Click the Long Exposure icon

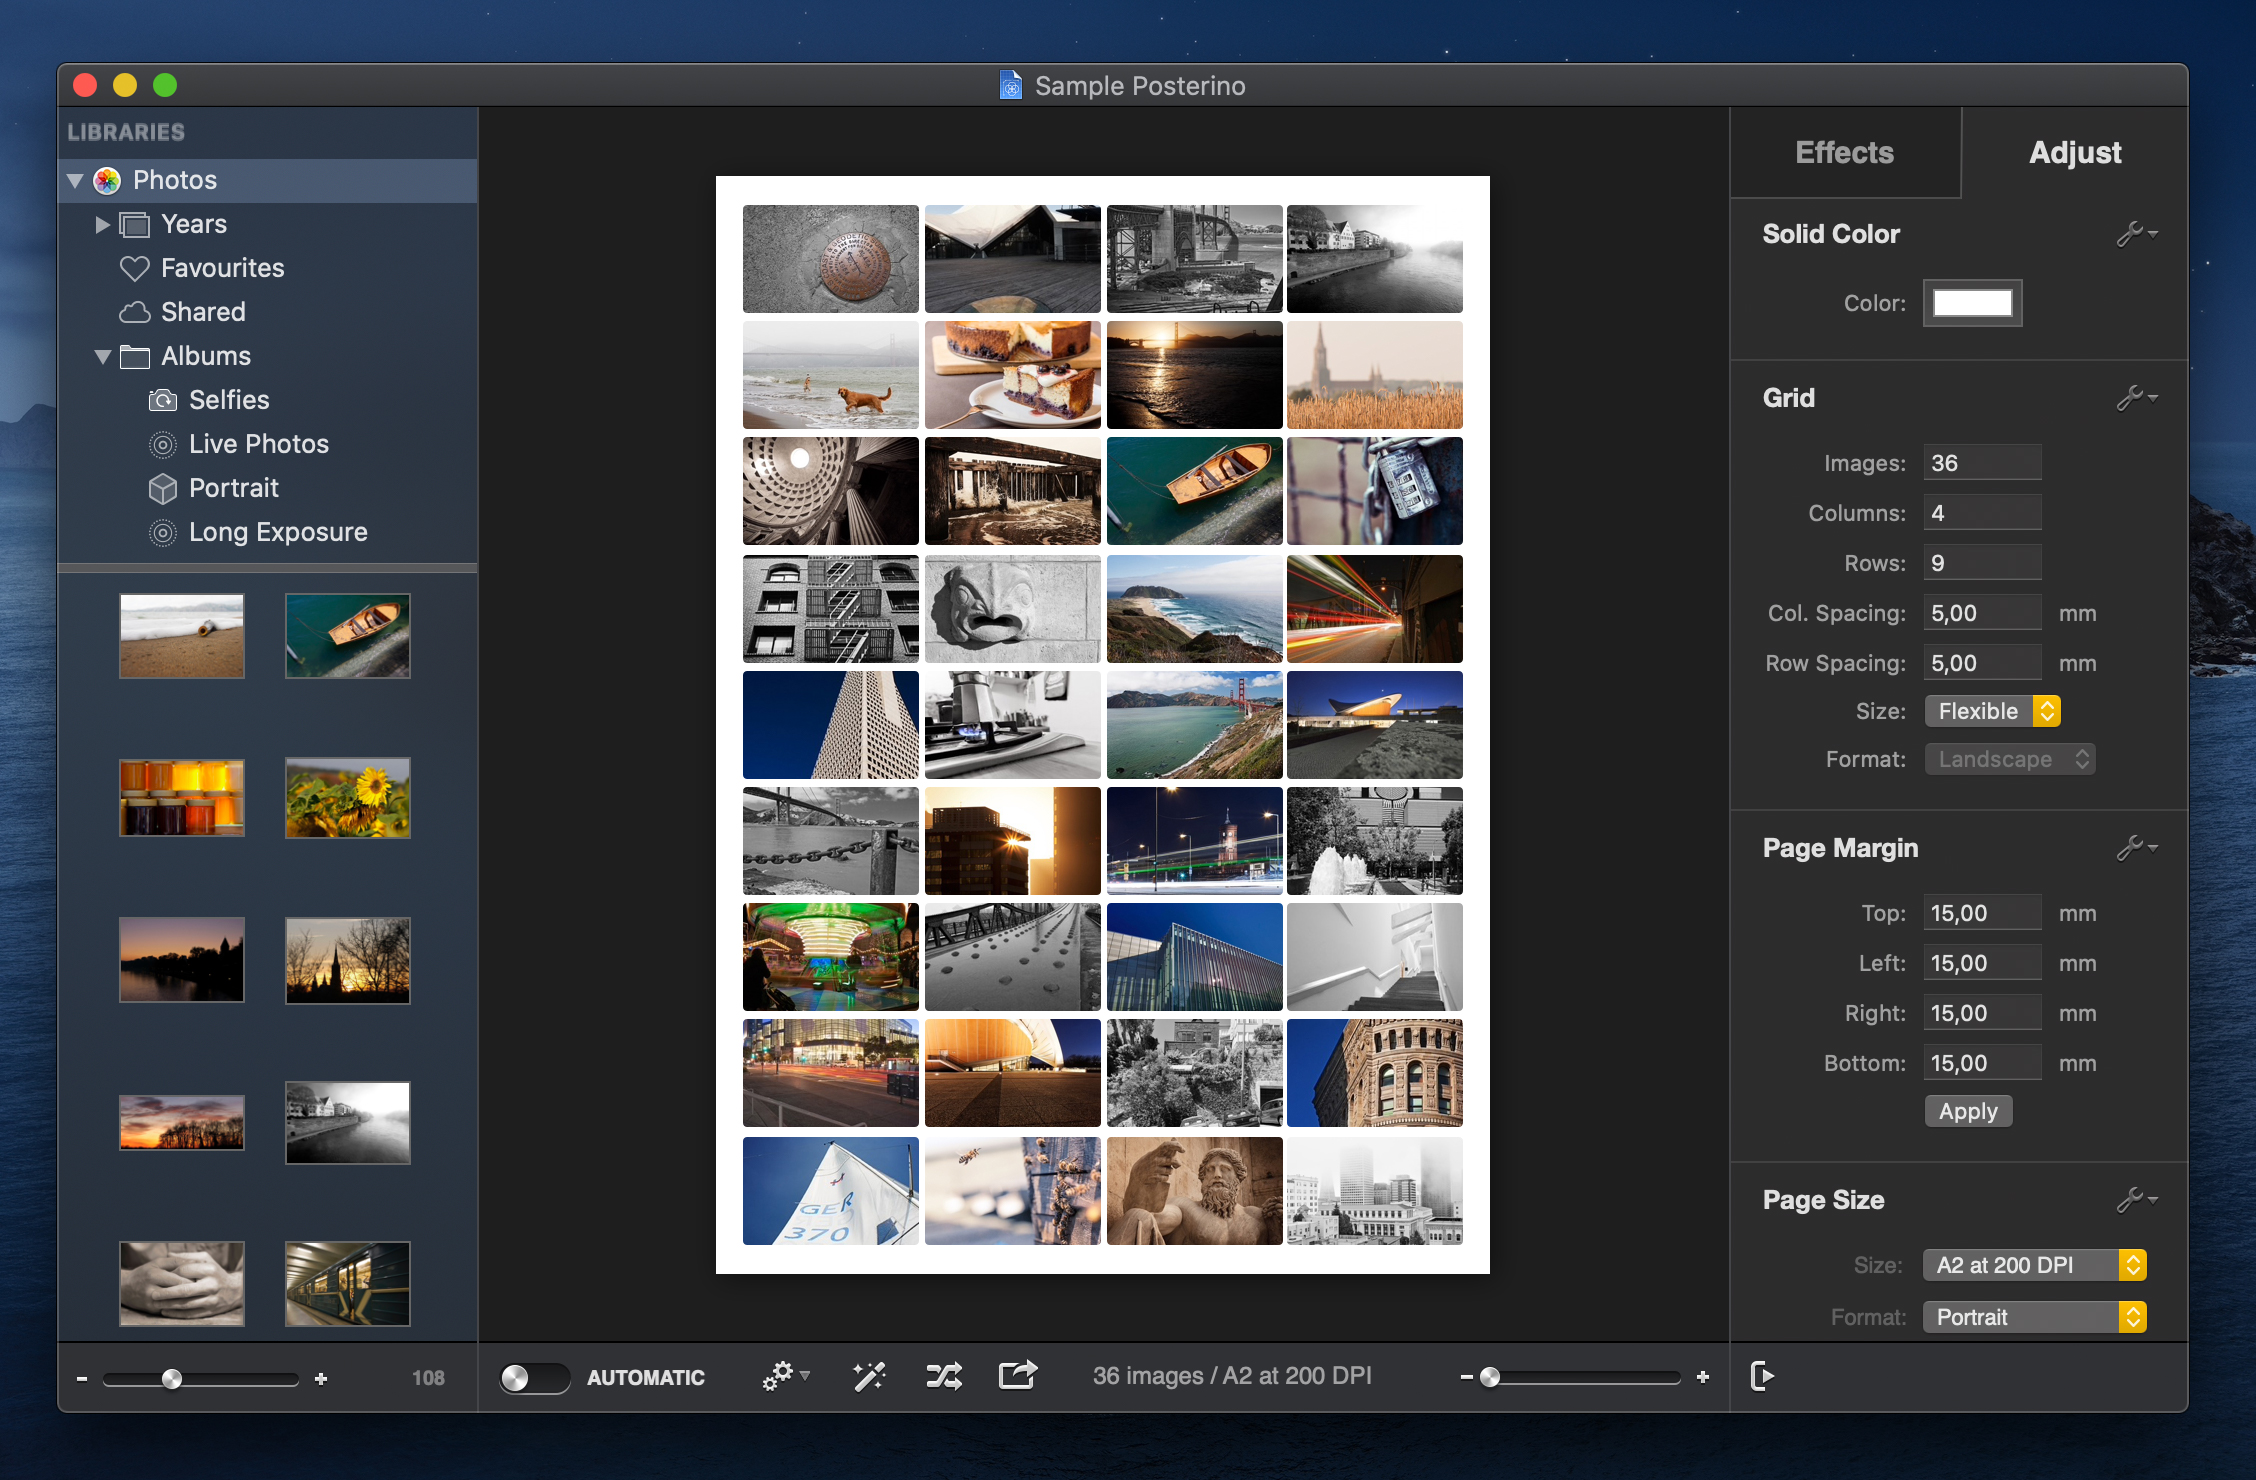point(162,532)
